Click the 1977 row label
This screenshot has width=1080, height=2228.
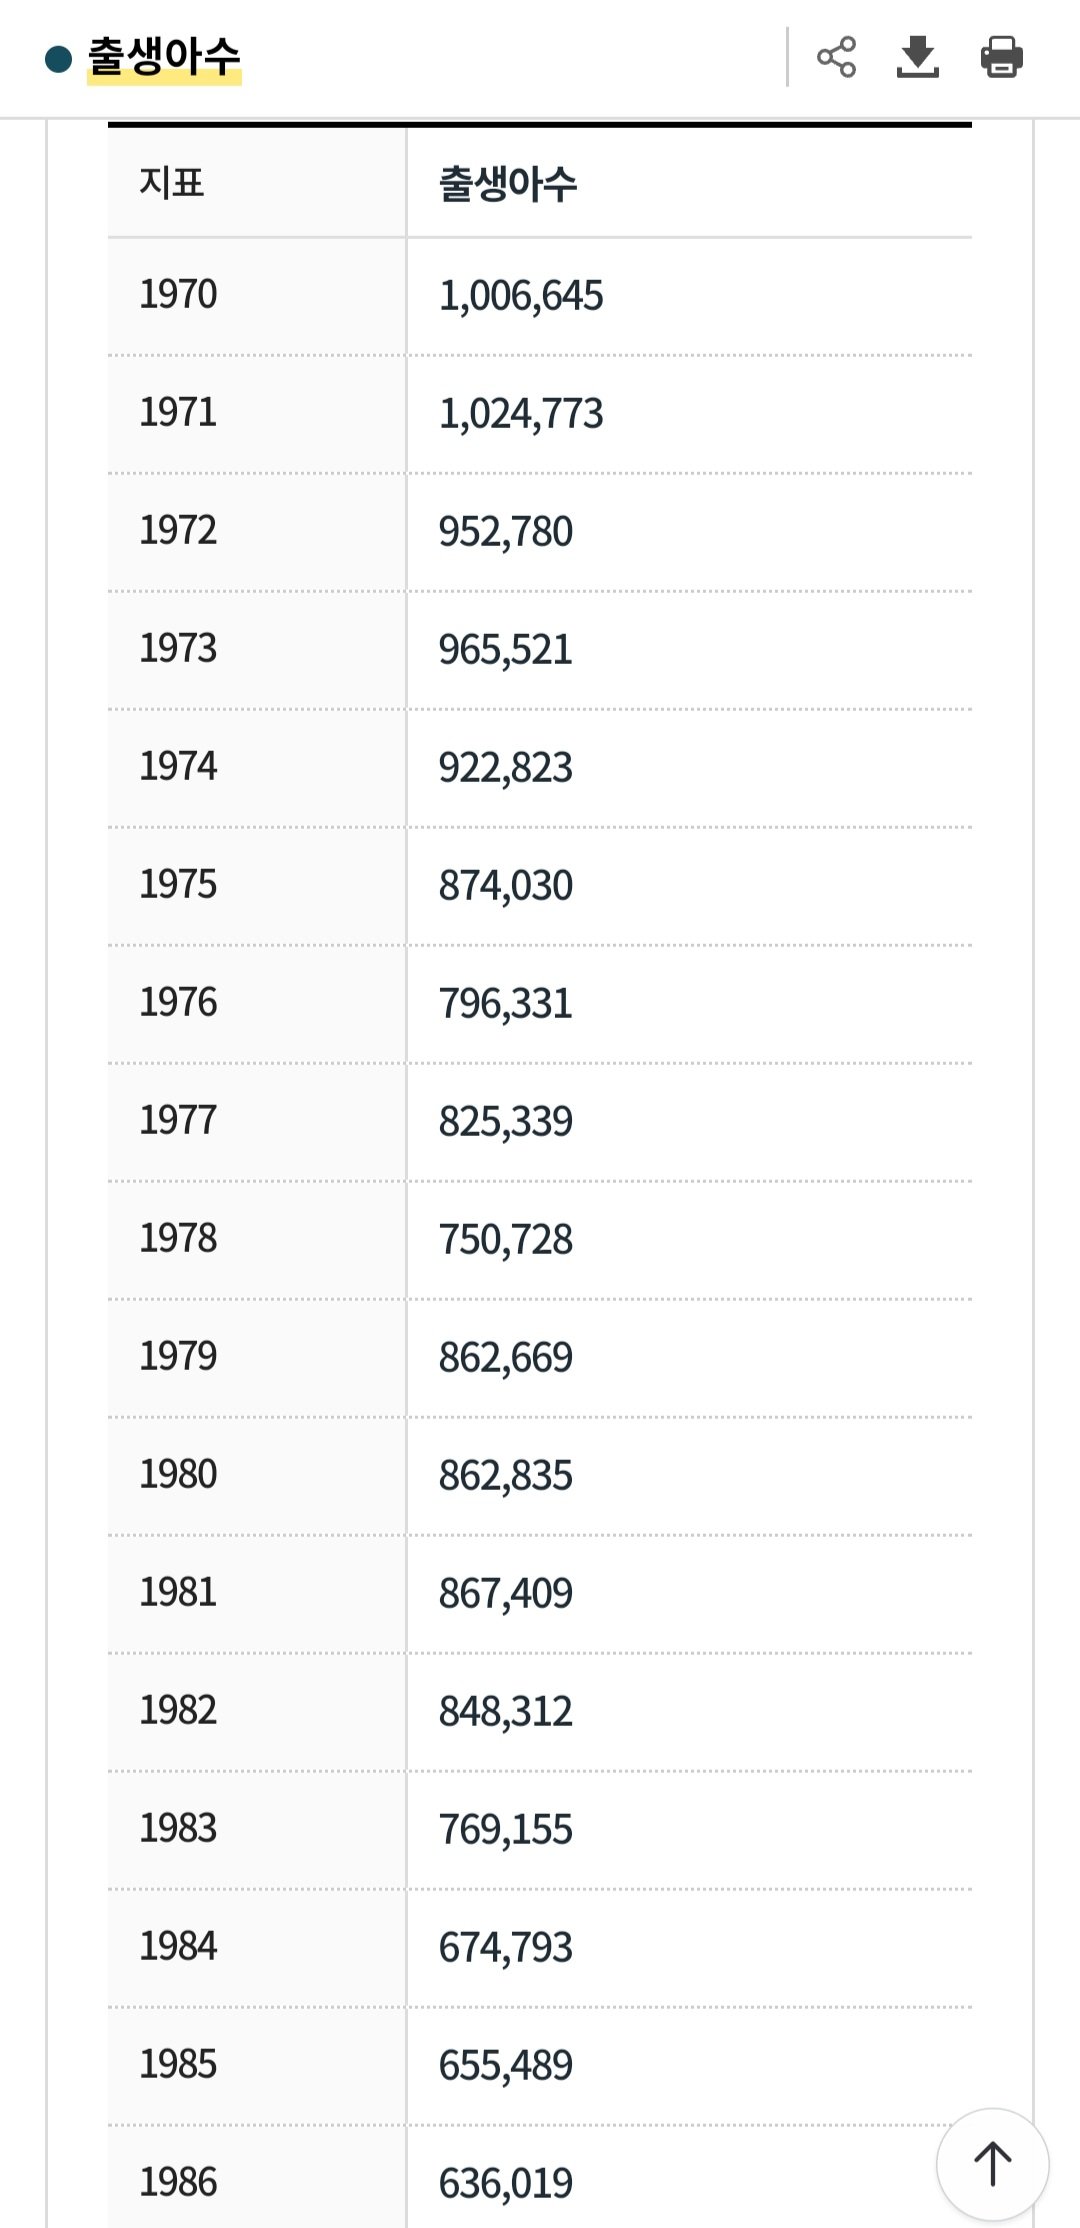click(178, 1121)
